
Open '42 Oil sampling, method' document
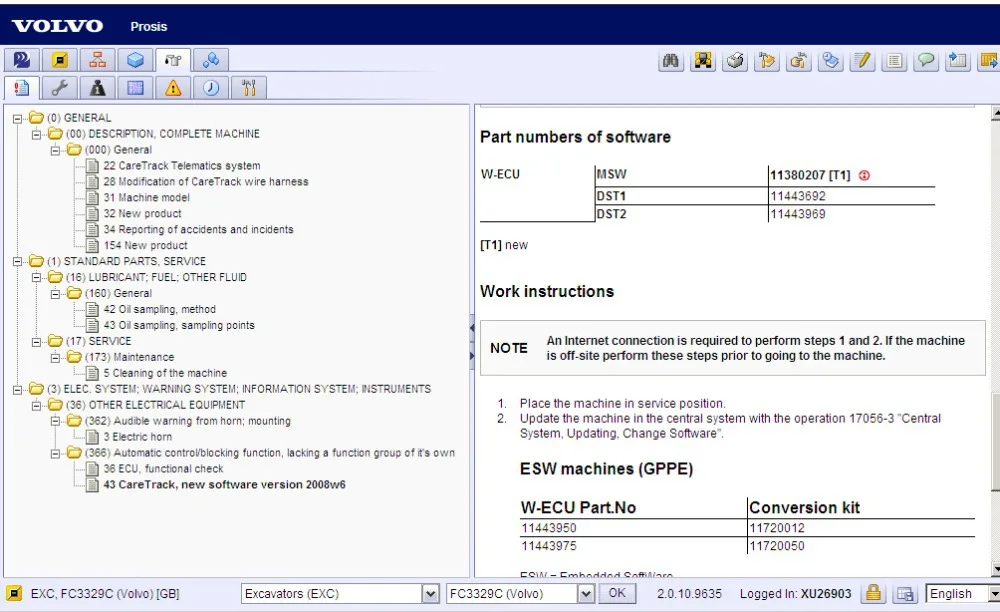click(159, 310)
